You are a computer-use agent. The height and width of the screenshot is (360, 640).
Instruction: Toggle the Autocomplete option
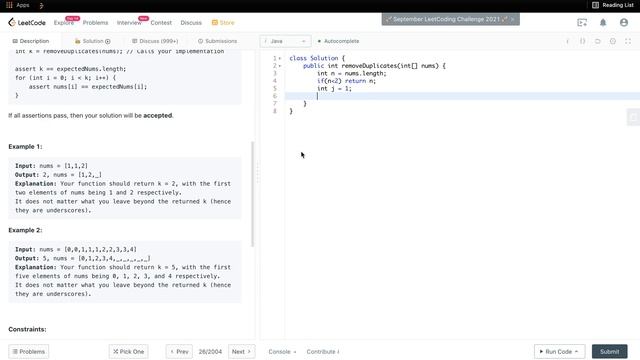pos(338,41)
